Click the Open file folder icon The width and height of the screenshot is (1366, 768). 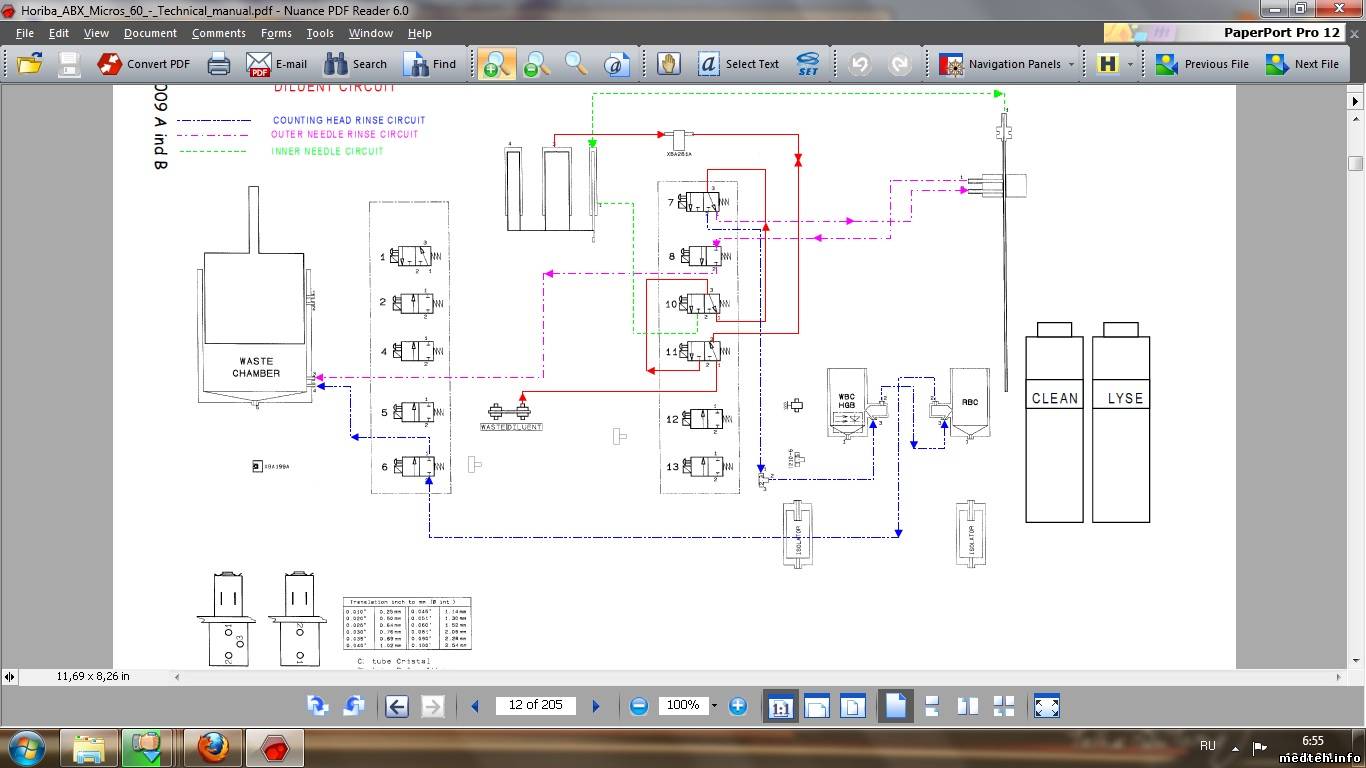pyautogui.click(x=29, y=64)
